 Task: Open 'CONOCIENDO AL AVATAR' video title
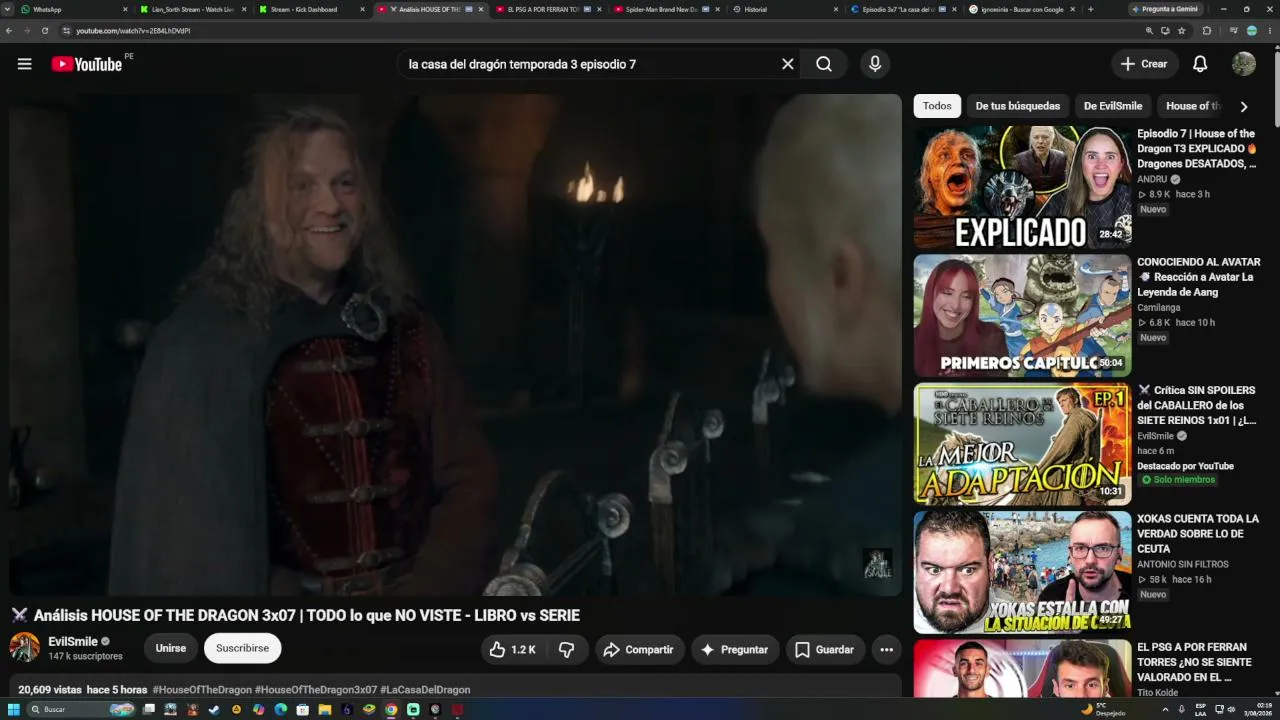(x=1199, y=277)
